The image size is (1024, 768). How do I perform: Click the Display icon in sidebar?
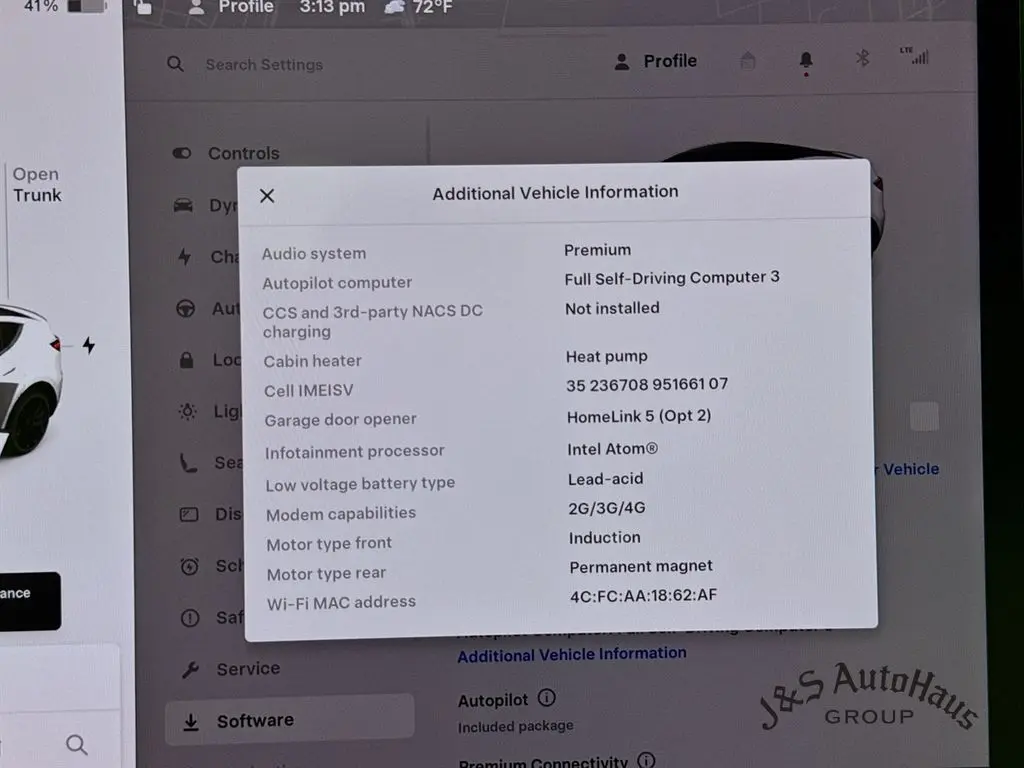click(x=189, y=515)
